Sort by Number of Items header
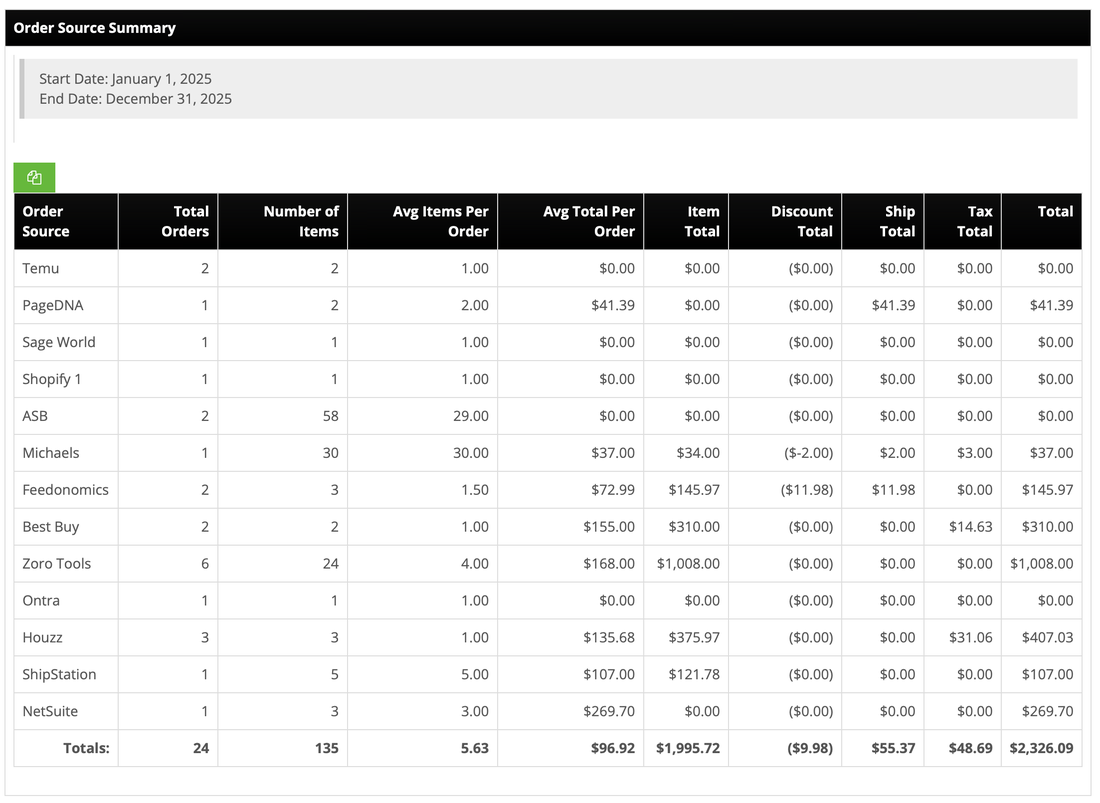 pyautogui.click(x=283, y=222)
